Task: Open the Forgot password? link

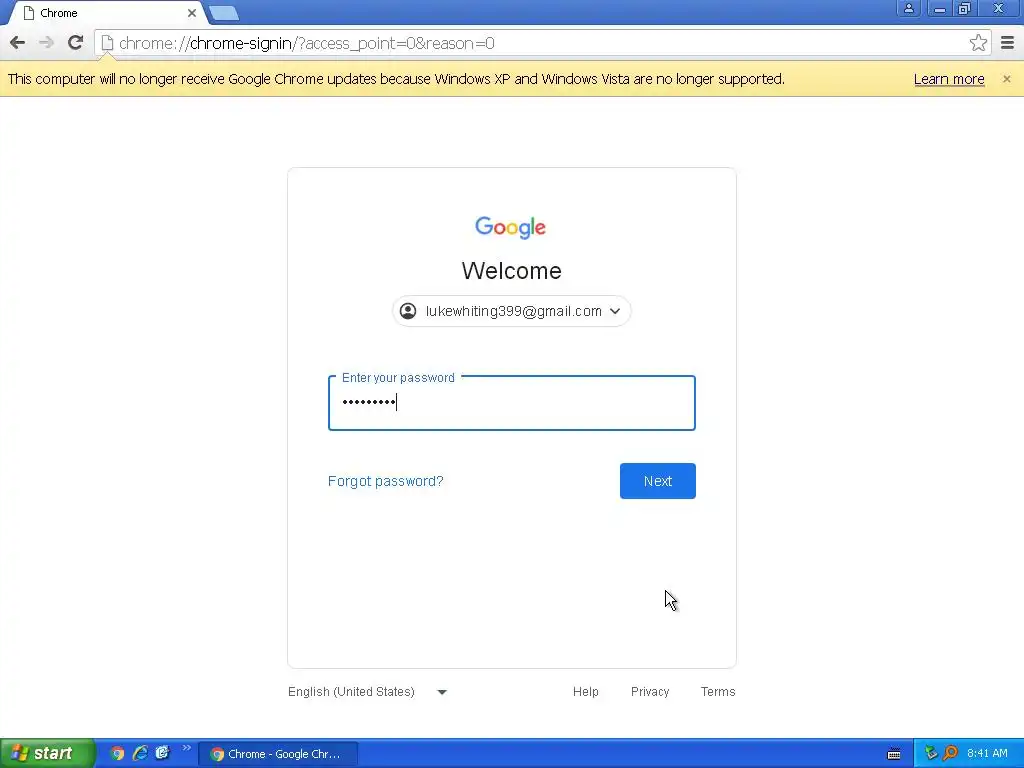Action: point(385,481)
